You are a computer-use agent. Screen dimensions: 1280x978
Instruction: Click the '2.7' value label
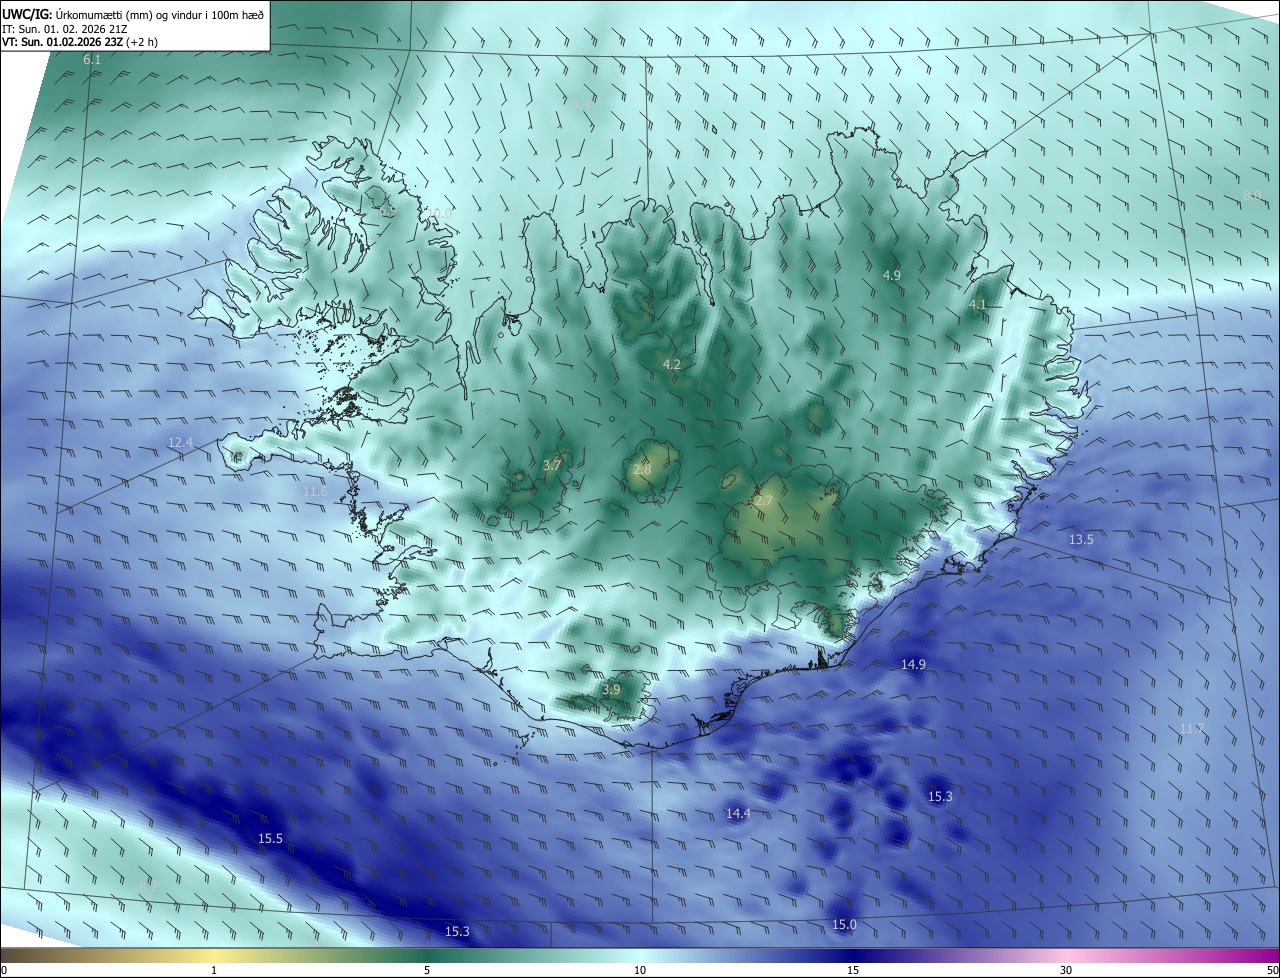(x=764, y=500)
